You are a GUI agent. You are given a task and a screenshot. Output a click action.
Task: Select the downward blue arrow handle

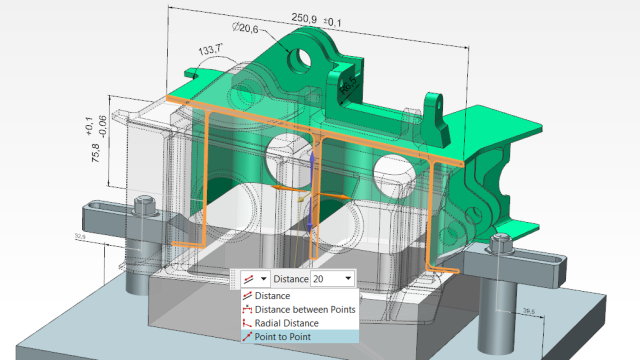pos(310,216)
